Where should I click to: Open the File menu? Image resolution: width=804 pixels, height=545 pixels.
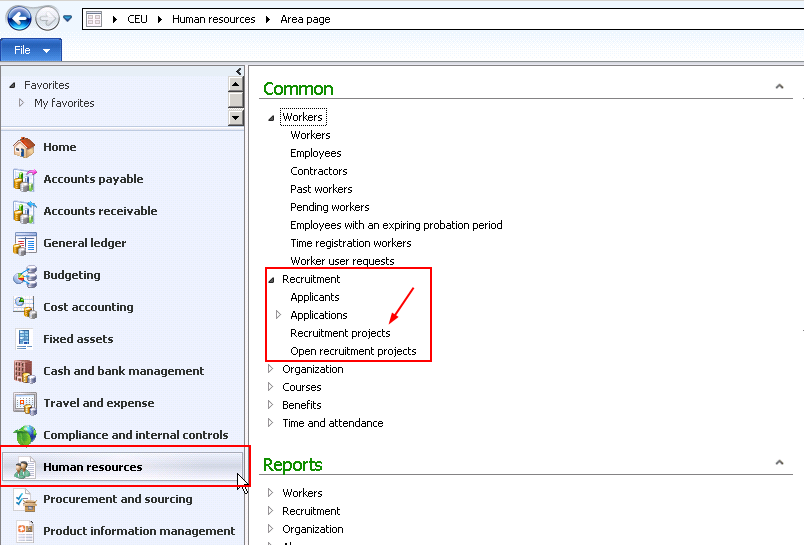[31, 50]
